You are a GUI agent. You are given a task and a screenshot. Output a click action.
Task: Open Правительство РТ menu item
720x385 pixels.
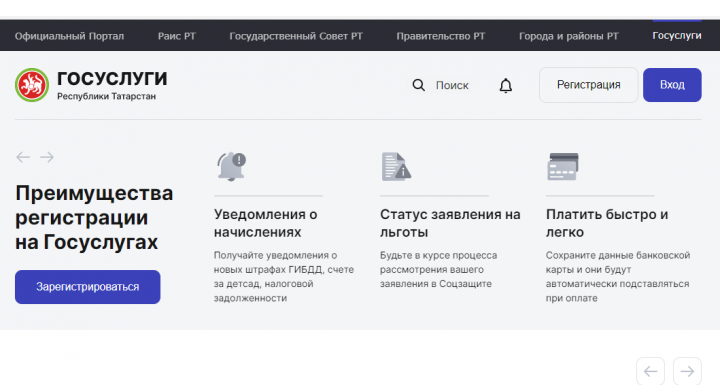click(441, 36)
